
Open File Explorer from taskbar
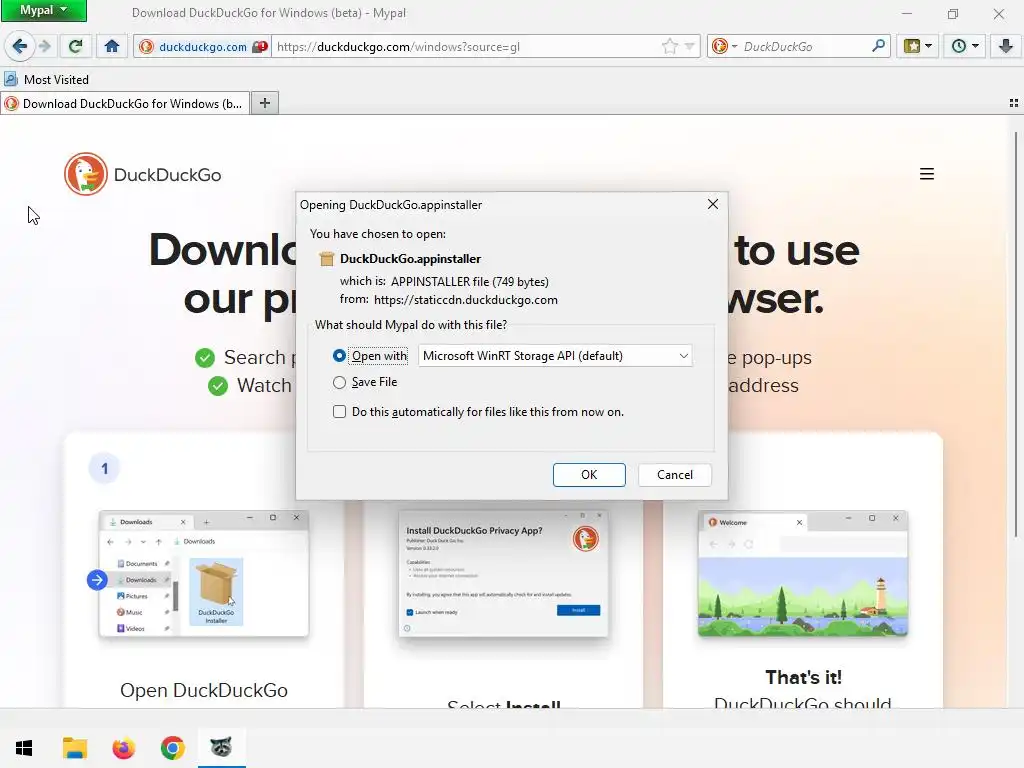74,748
